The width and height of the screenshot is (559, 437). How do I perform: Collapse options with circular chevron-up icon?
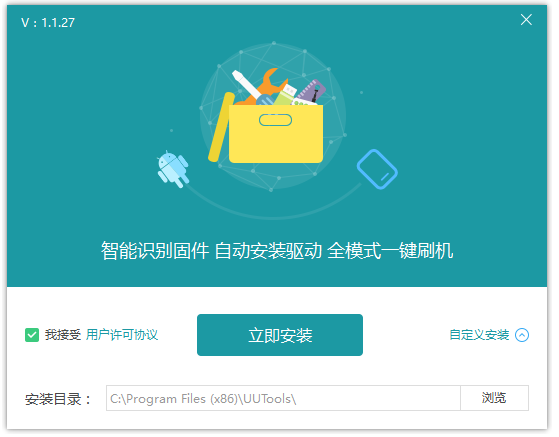pos(522,335)
